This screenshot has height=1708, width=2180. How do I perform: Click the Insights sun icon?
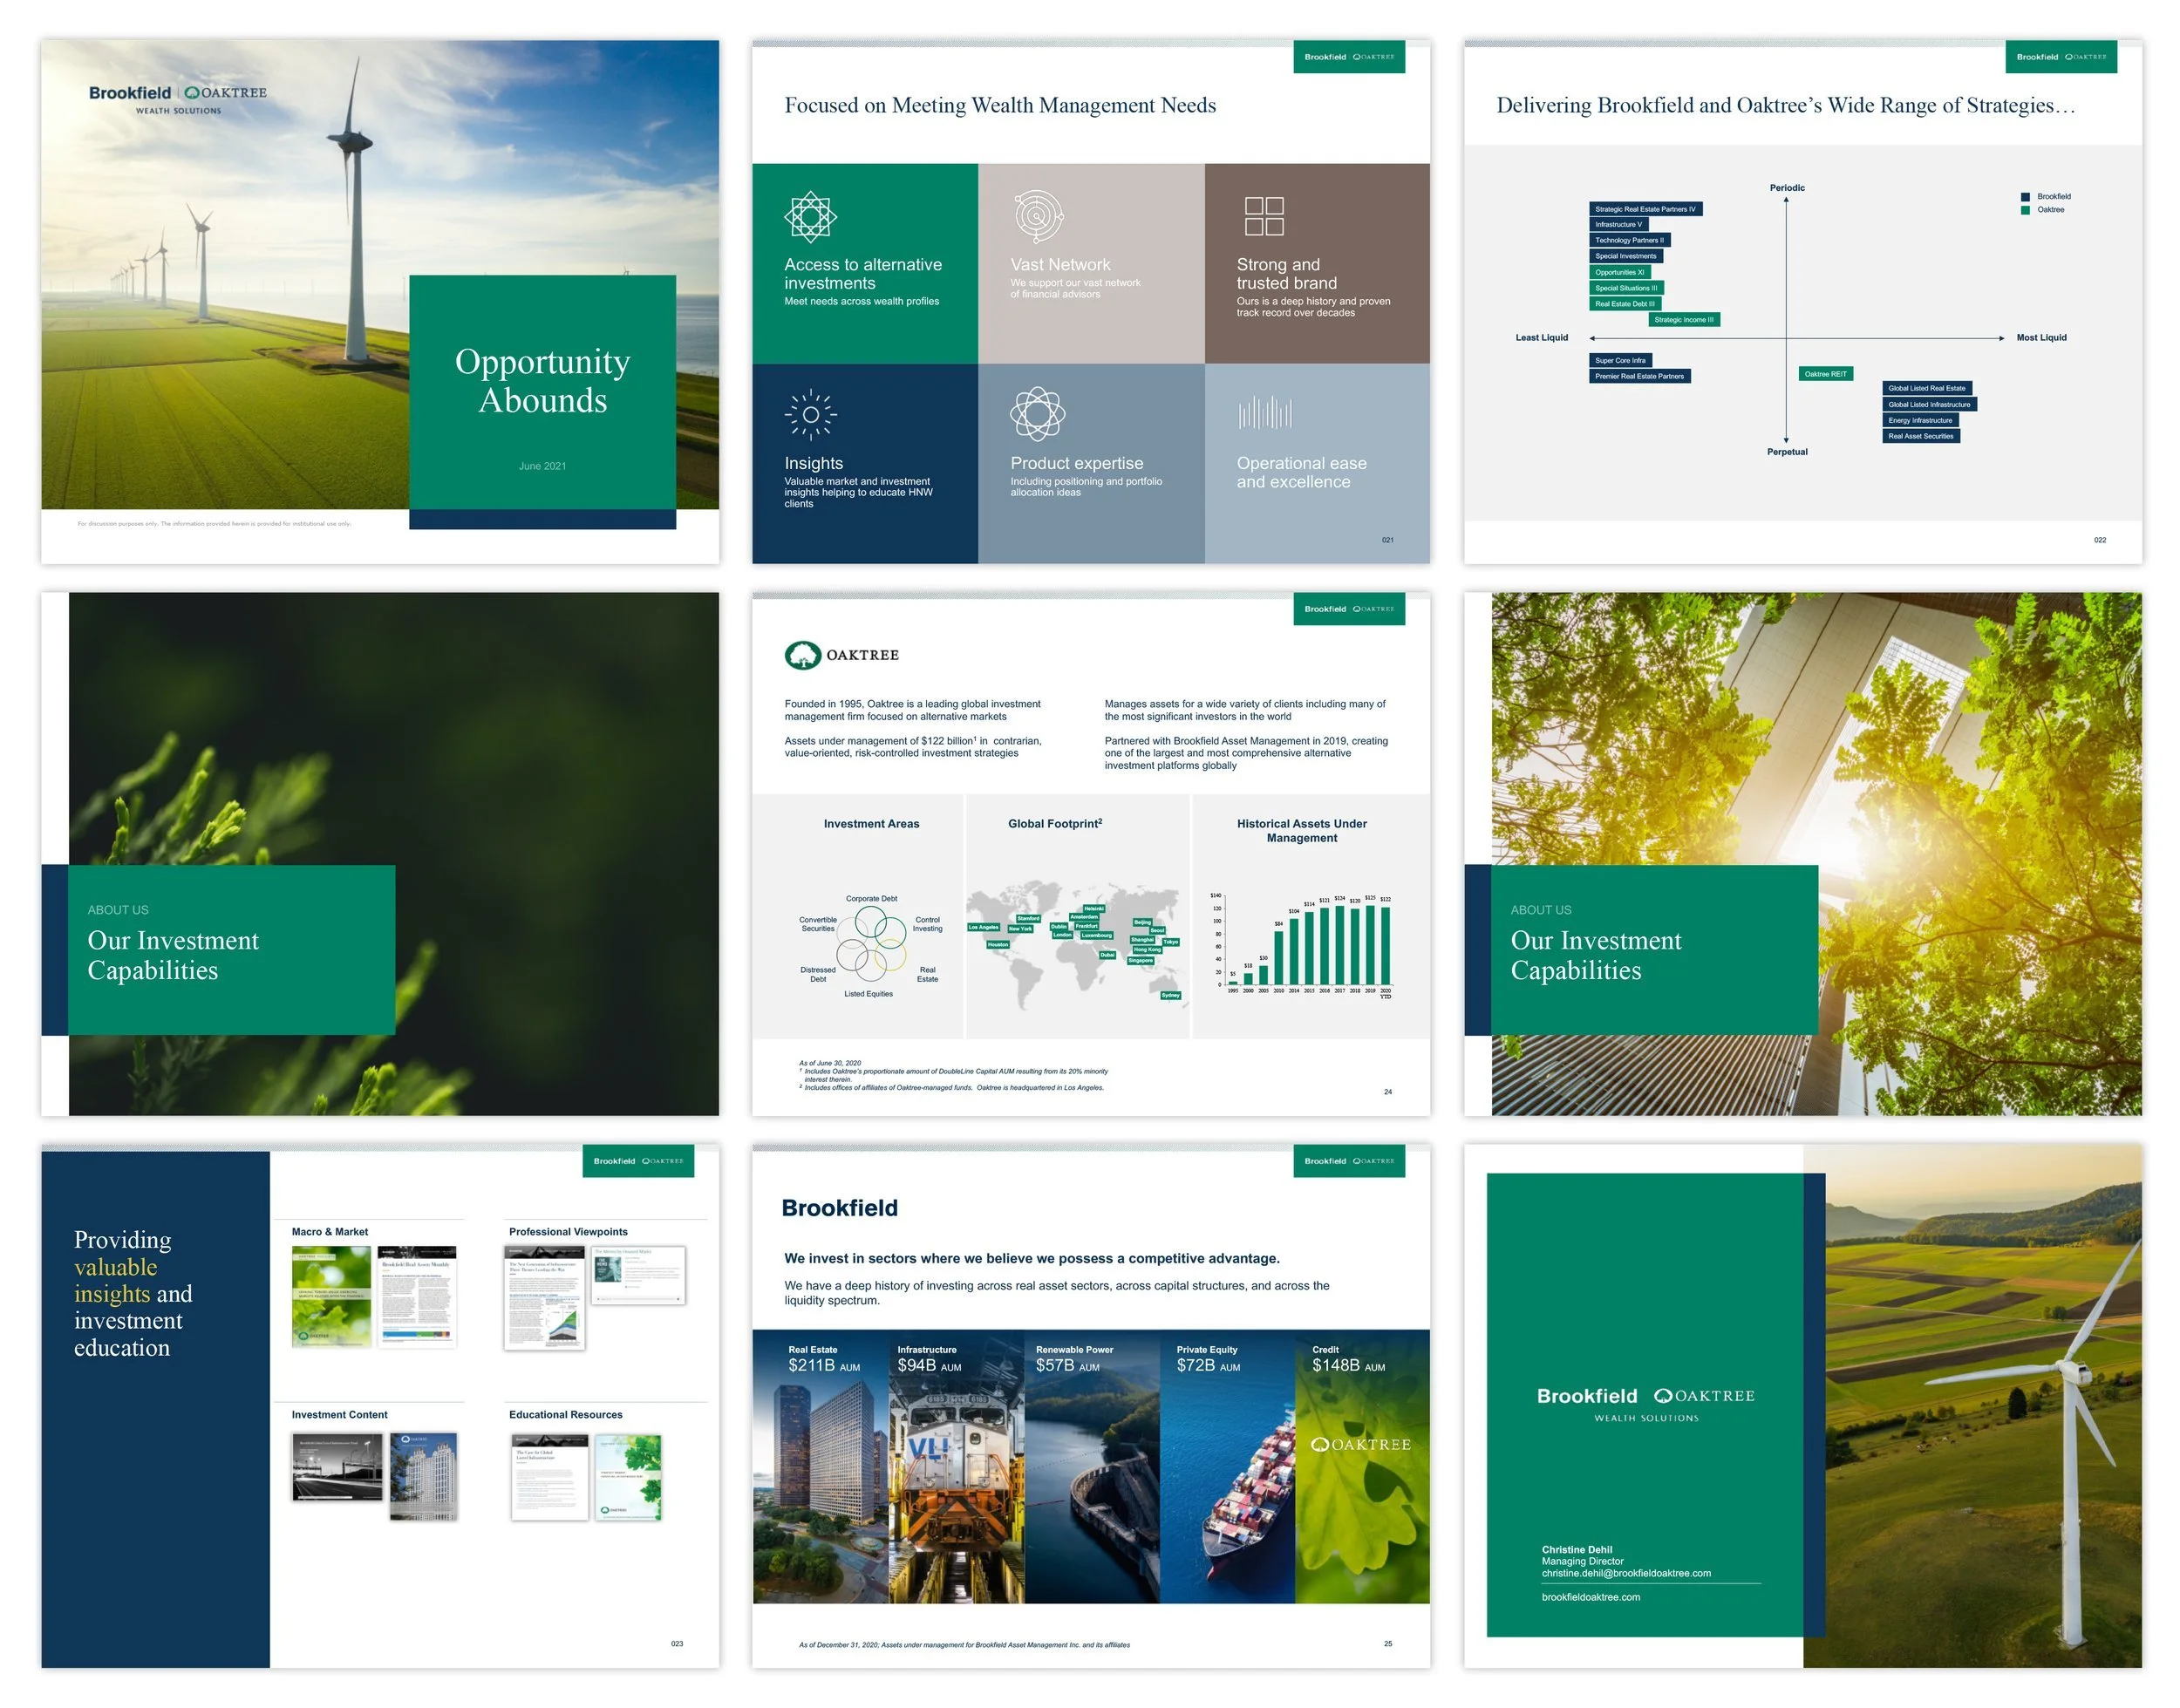[x=810, y=414]
